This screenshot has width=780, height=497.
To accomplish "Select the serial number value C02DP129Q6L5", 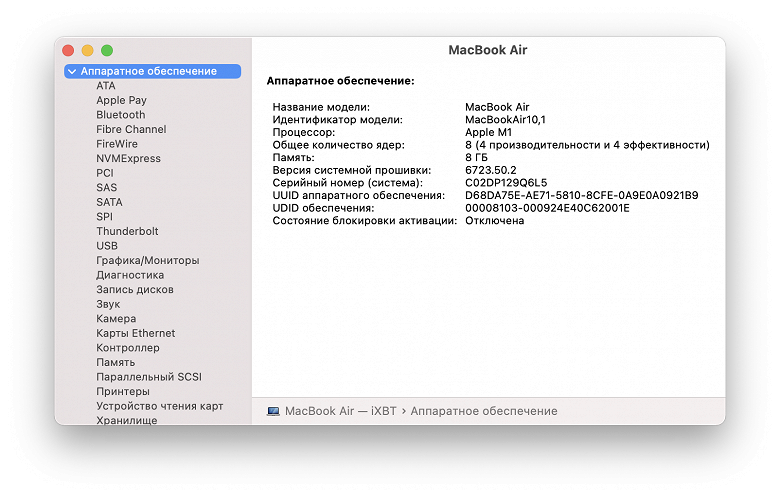I will [x=506, y=183].
